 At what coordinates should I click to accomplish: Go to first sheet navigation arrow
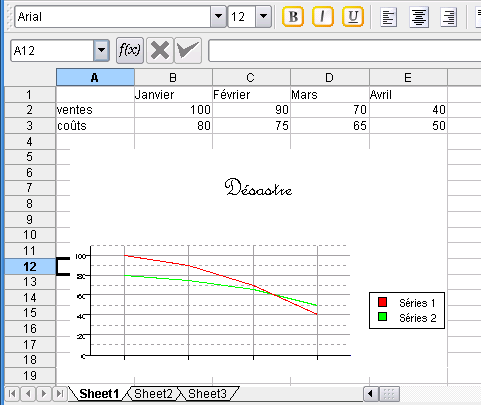pos(12,394)
